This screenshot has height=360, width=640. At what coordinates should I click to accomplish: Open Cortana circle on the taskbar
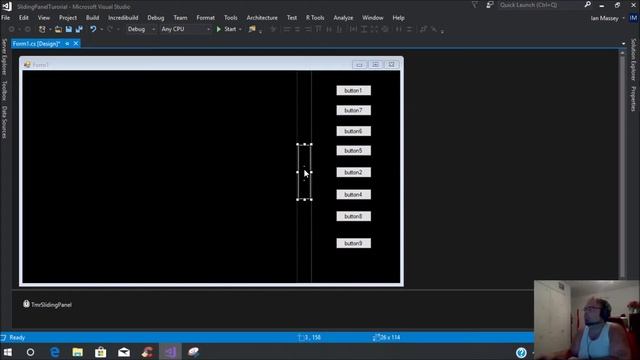31,352
